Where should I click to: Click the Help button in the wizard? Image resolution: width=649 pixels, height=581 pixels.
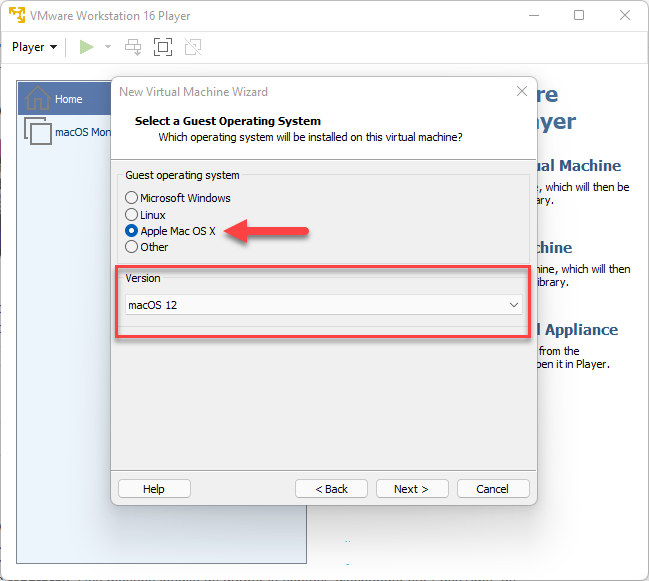pyautogui.click(x=154, y=489)
